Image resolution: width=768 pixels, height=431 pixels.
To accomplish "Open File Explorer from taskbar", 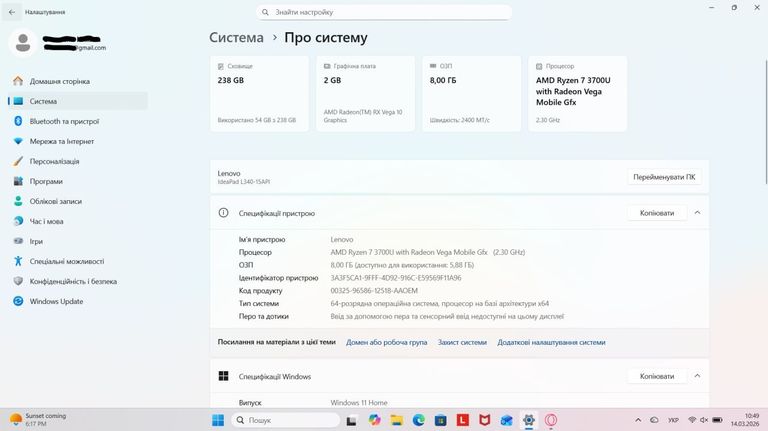I will (397, 420).
